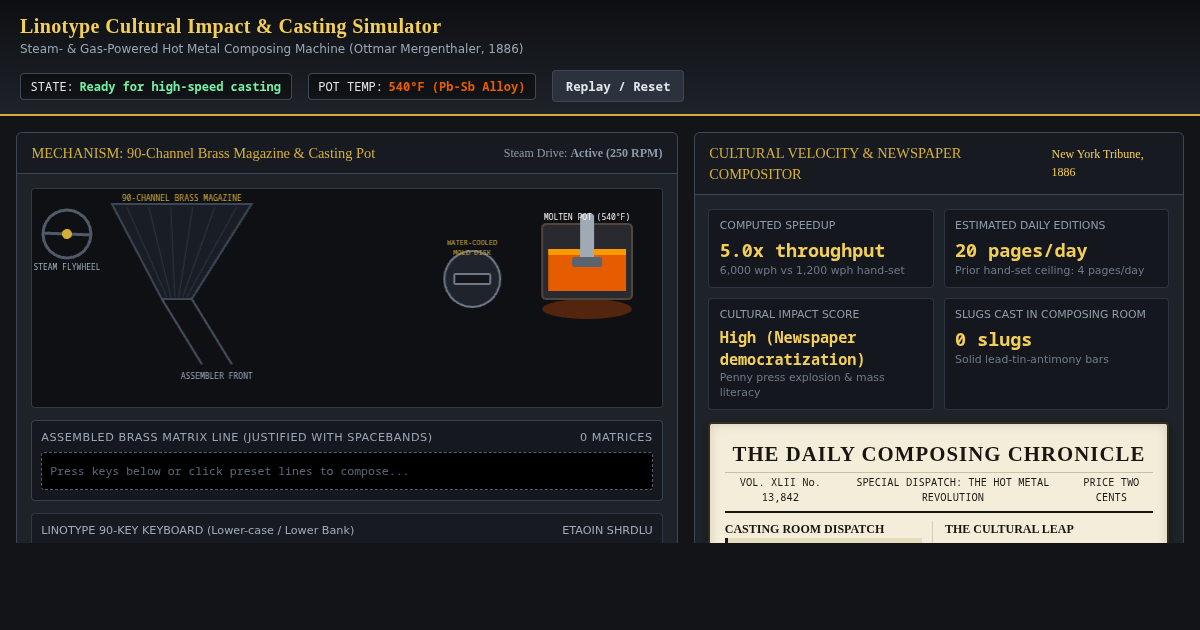
Task: Click 'New York Tribune, 1886' label
Action: 1097,163
